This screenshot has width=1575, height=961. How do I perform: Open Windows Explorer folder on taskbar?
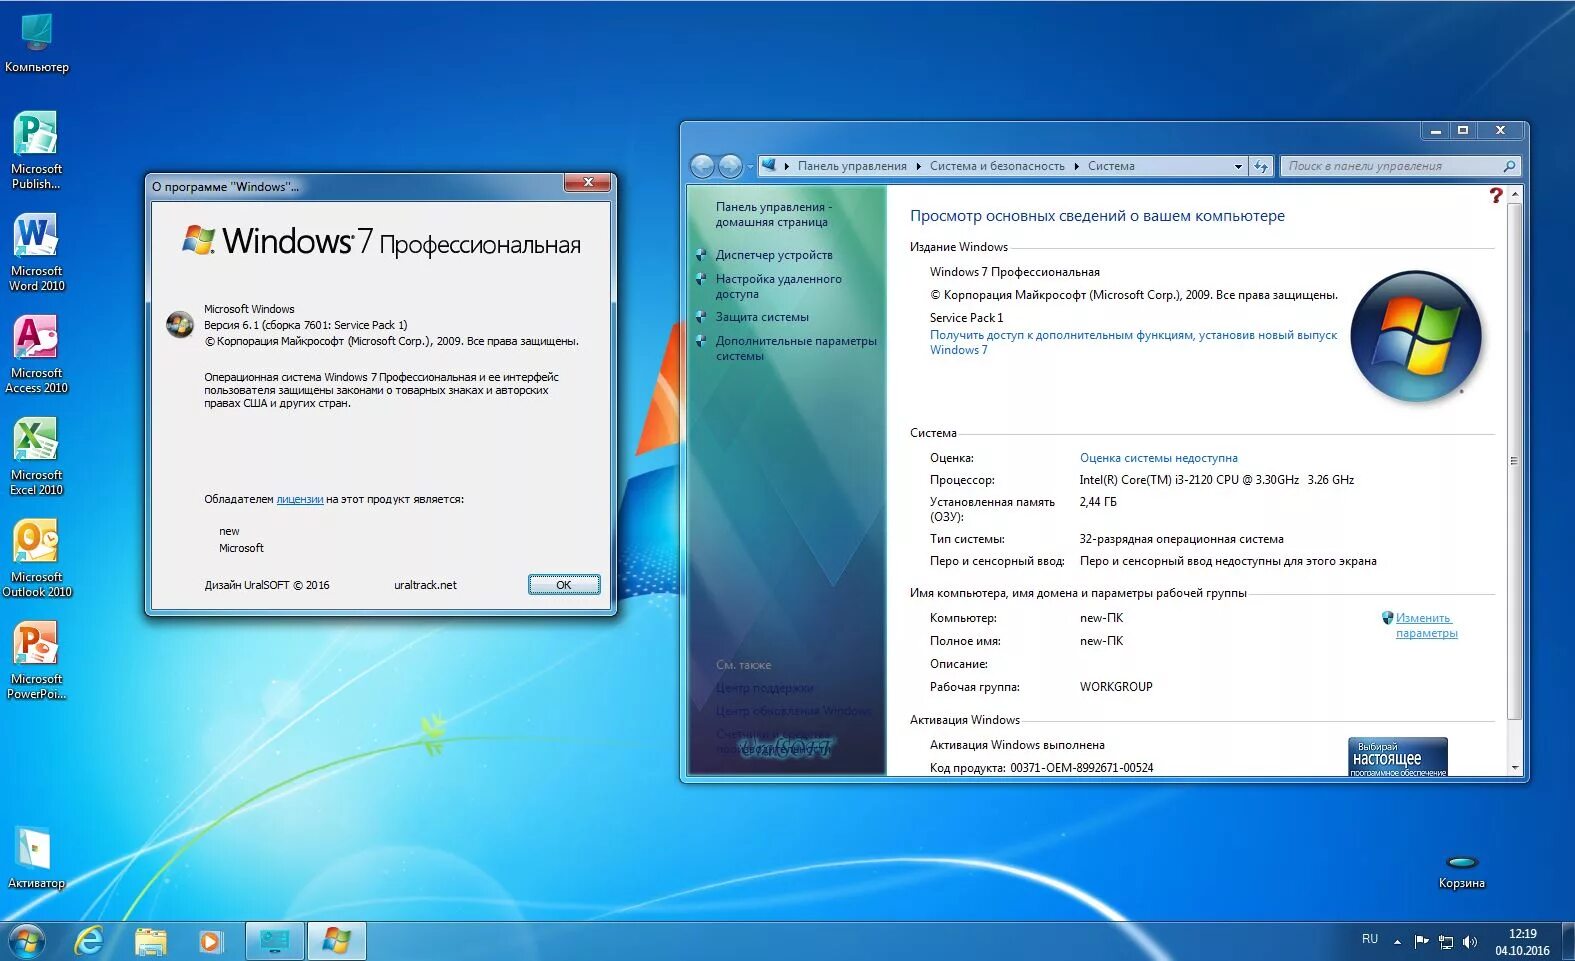click(151, 941)
